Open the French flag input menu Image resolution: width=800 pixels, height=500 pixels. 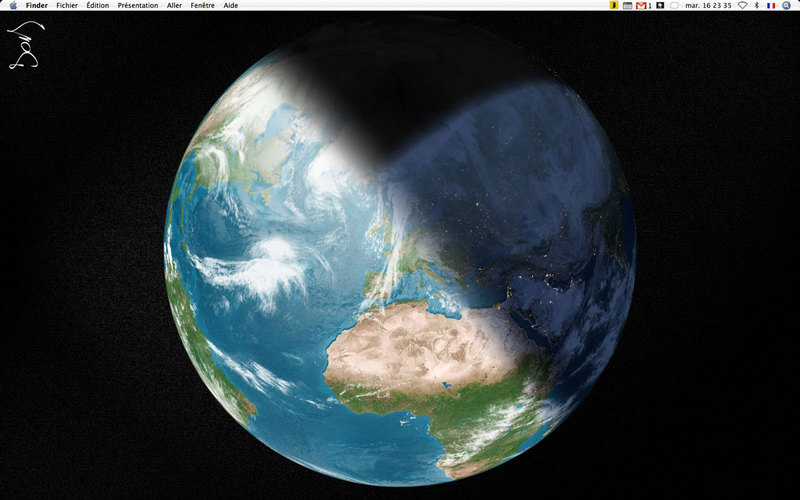click(x=771, y=5)
